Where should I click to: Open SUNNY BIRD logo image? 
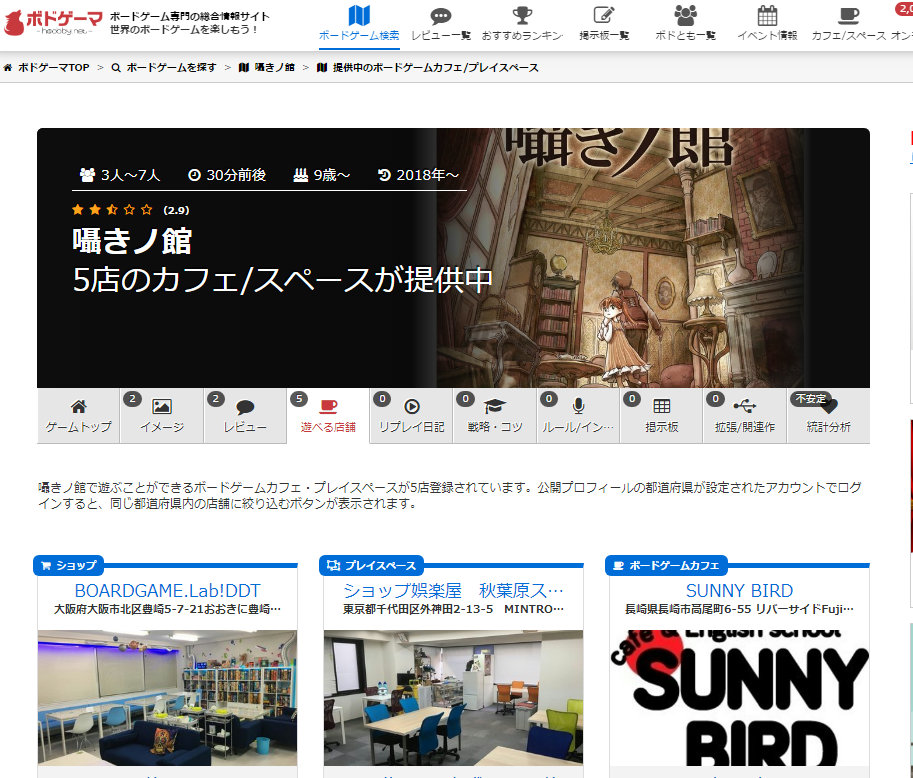point(739,698)
